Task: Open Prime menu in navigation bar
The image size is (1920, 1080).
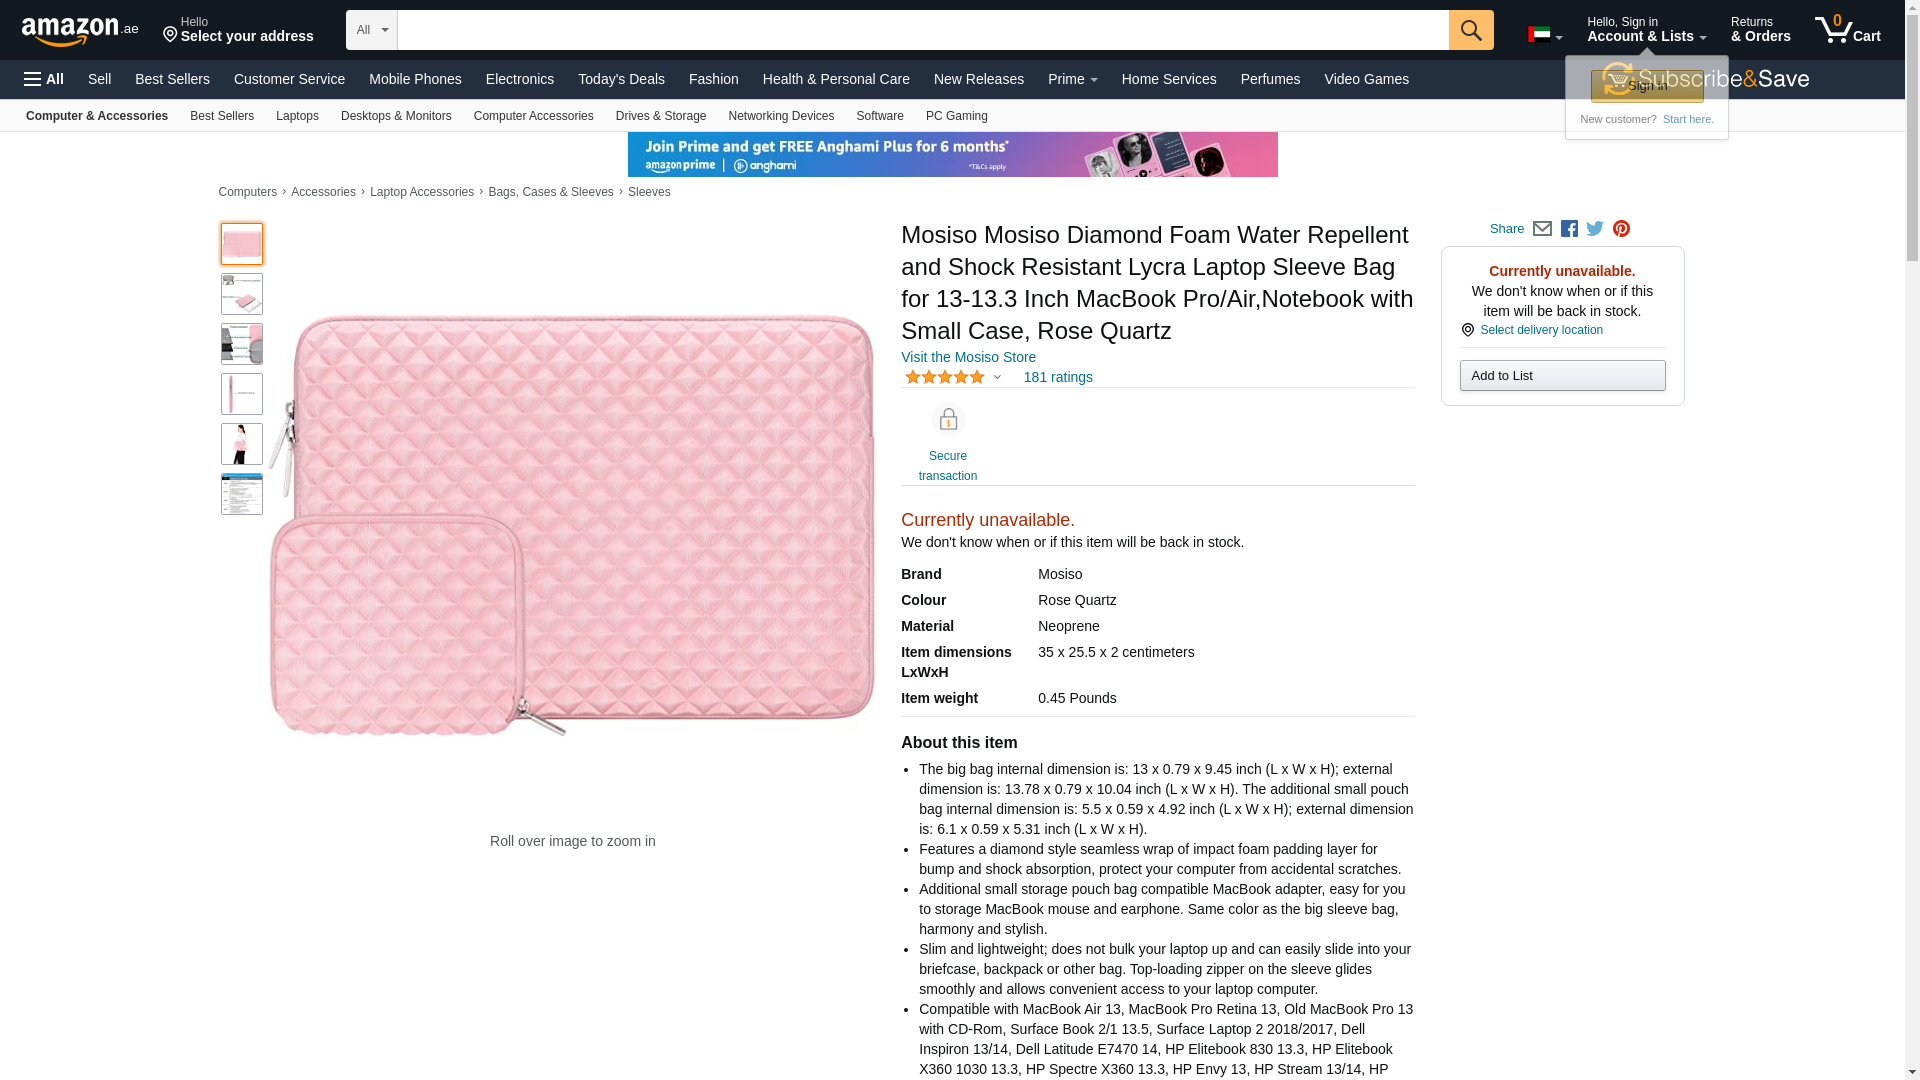Action: point(1072,79)
